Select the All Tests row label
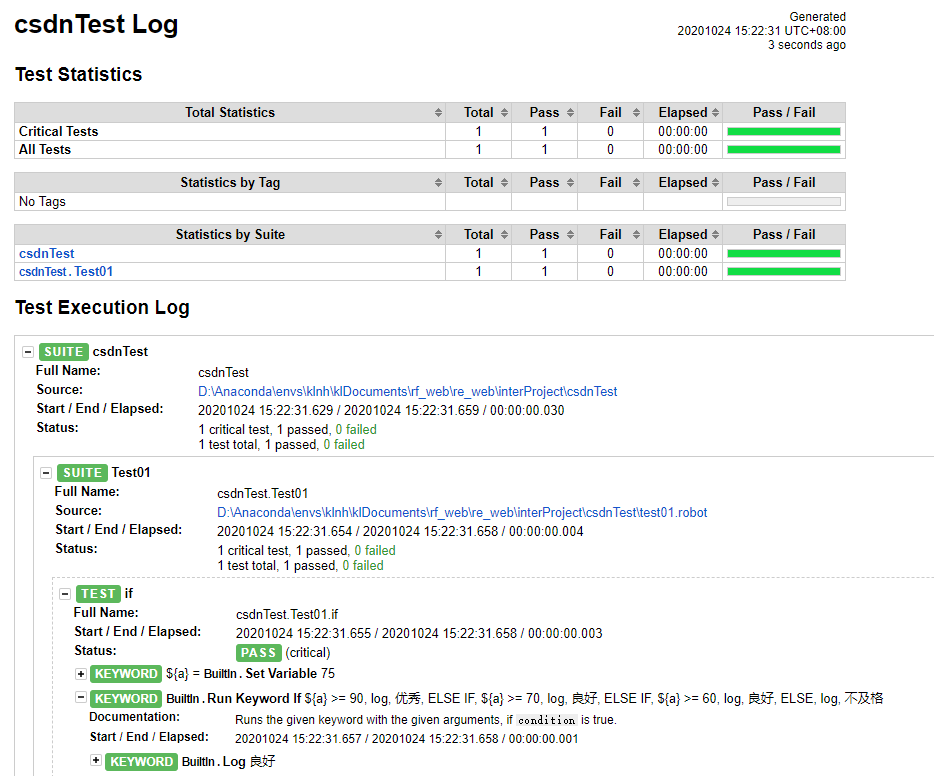 pyautogui.click(x=45, y=149)
